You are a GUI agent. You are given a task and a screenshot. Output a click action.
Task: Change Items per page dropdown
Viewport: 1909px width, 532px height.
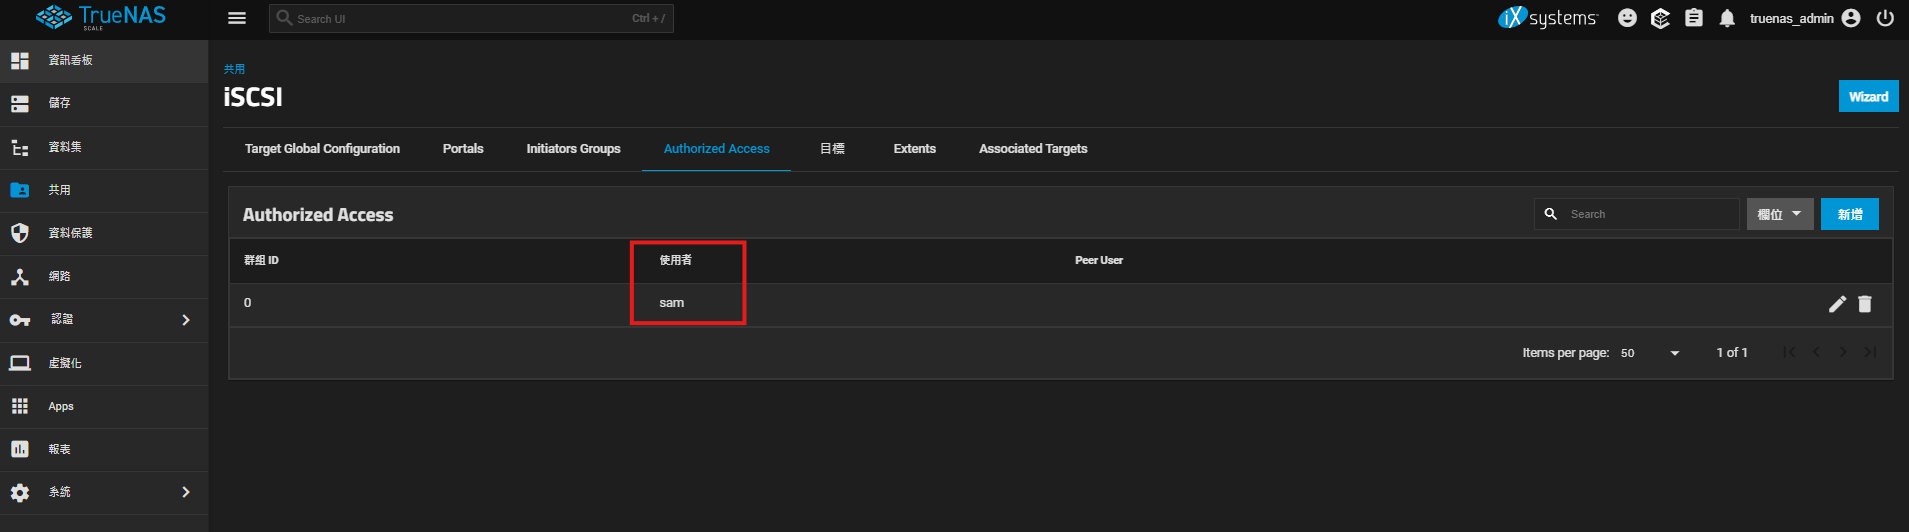coord(1650,353)
